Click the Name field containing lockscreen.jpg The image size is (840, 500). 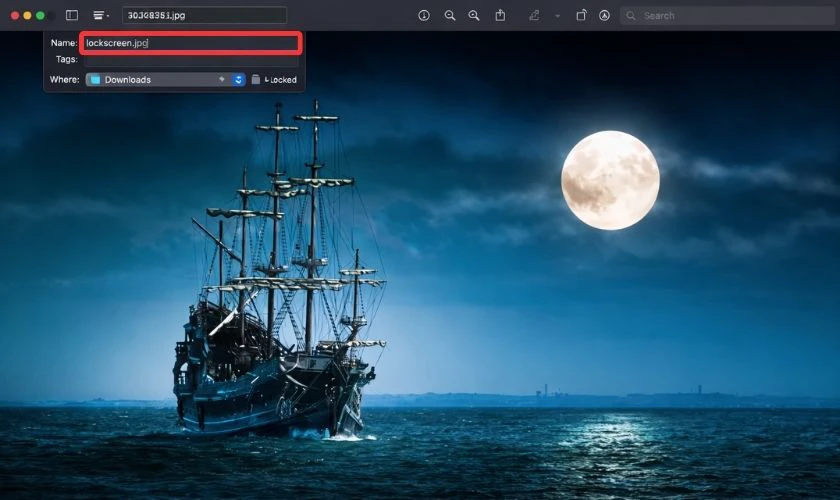190,43
